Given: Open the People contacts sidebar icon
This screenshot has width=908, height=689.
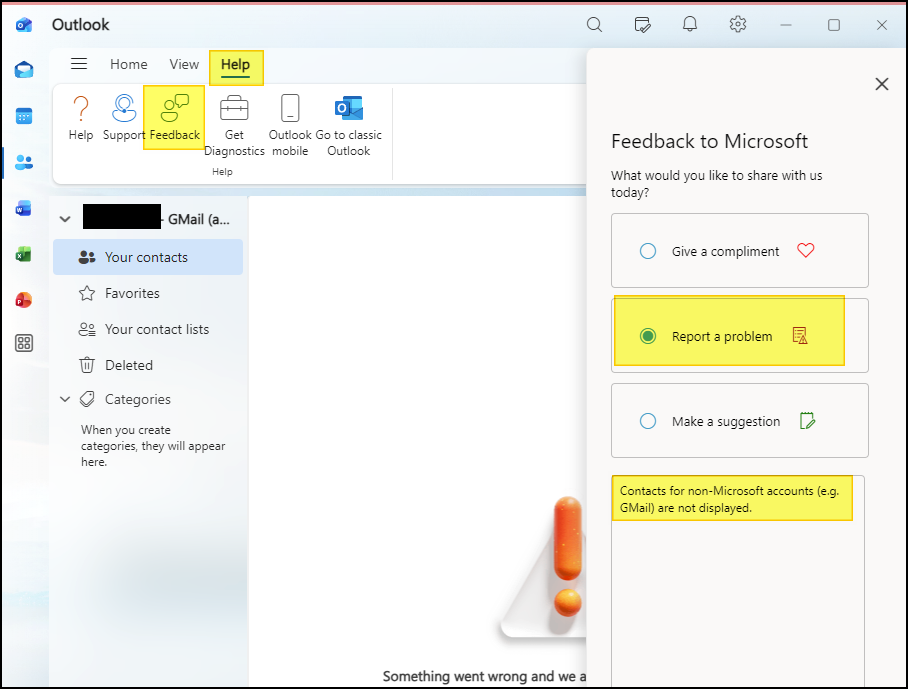Looking at the screenshot, I should tap(24, 163).
